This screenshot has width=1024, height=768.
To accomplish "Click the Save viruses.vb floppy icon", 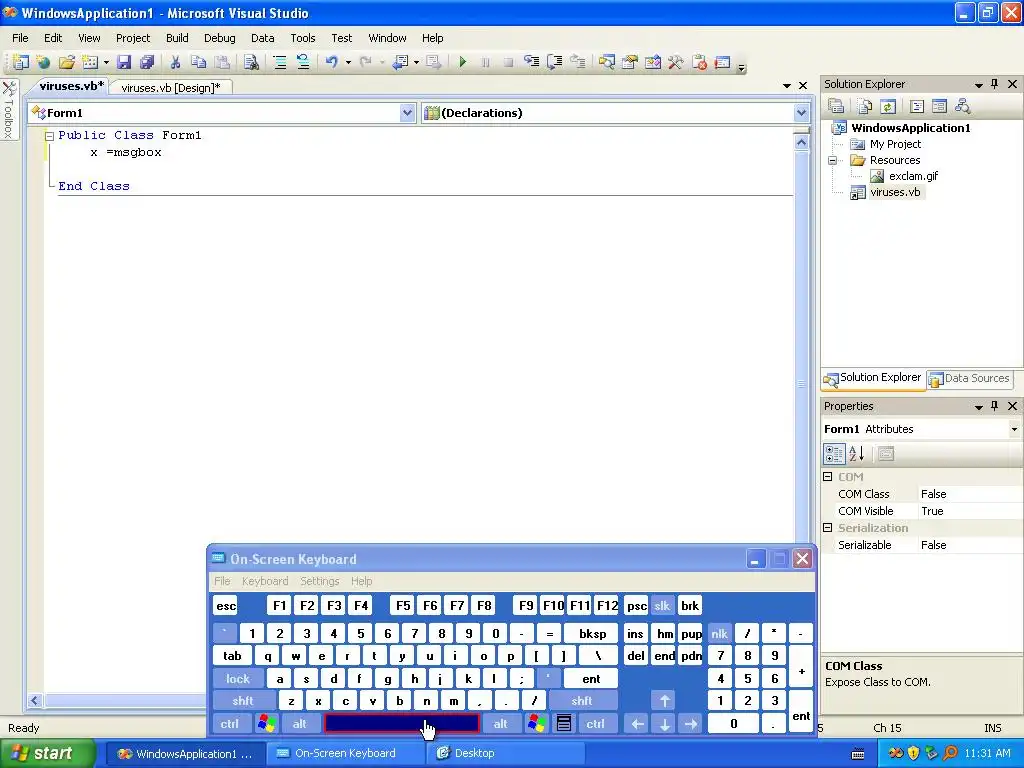I will pyautogui.click(x=123, y=62).
